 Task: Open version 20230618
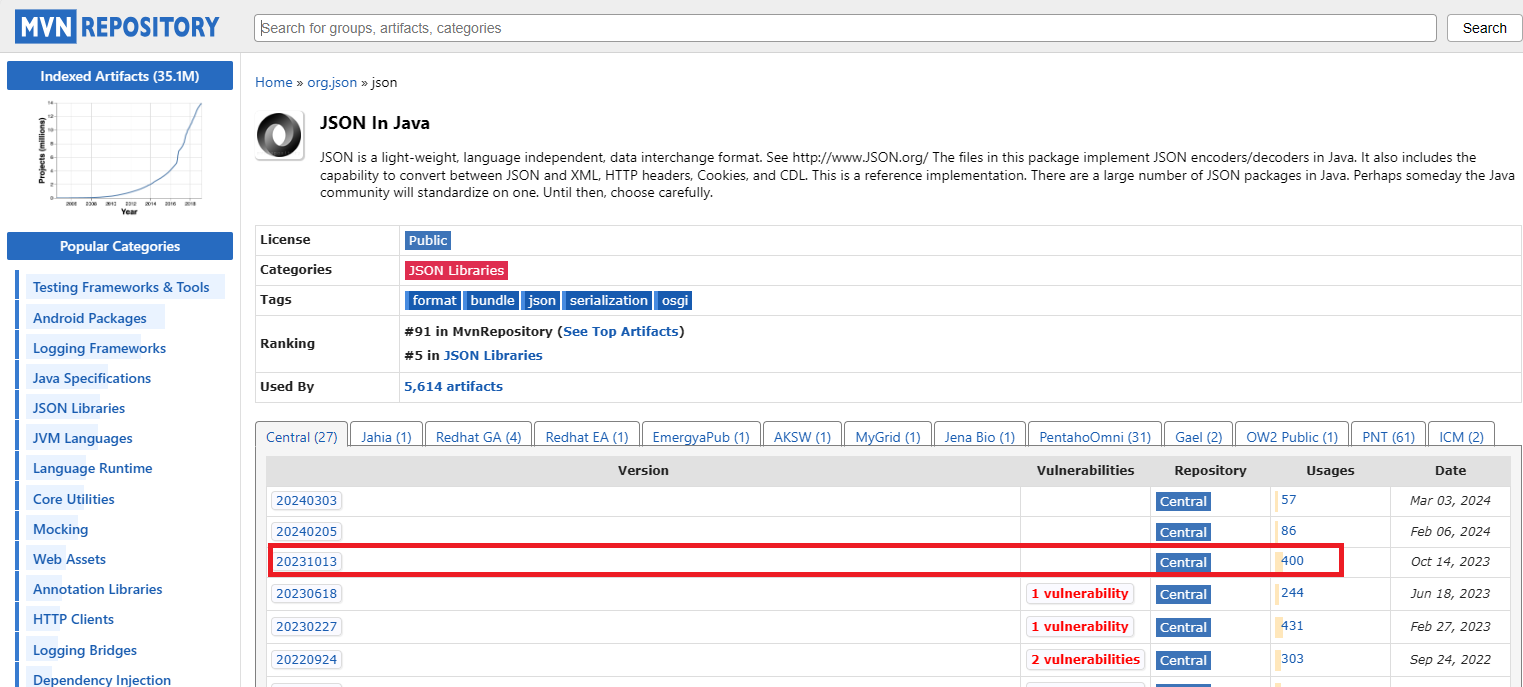(306, 594)
